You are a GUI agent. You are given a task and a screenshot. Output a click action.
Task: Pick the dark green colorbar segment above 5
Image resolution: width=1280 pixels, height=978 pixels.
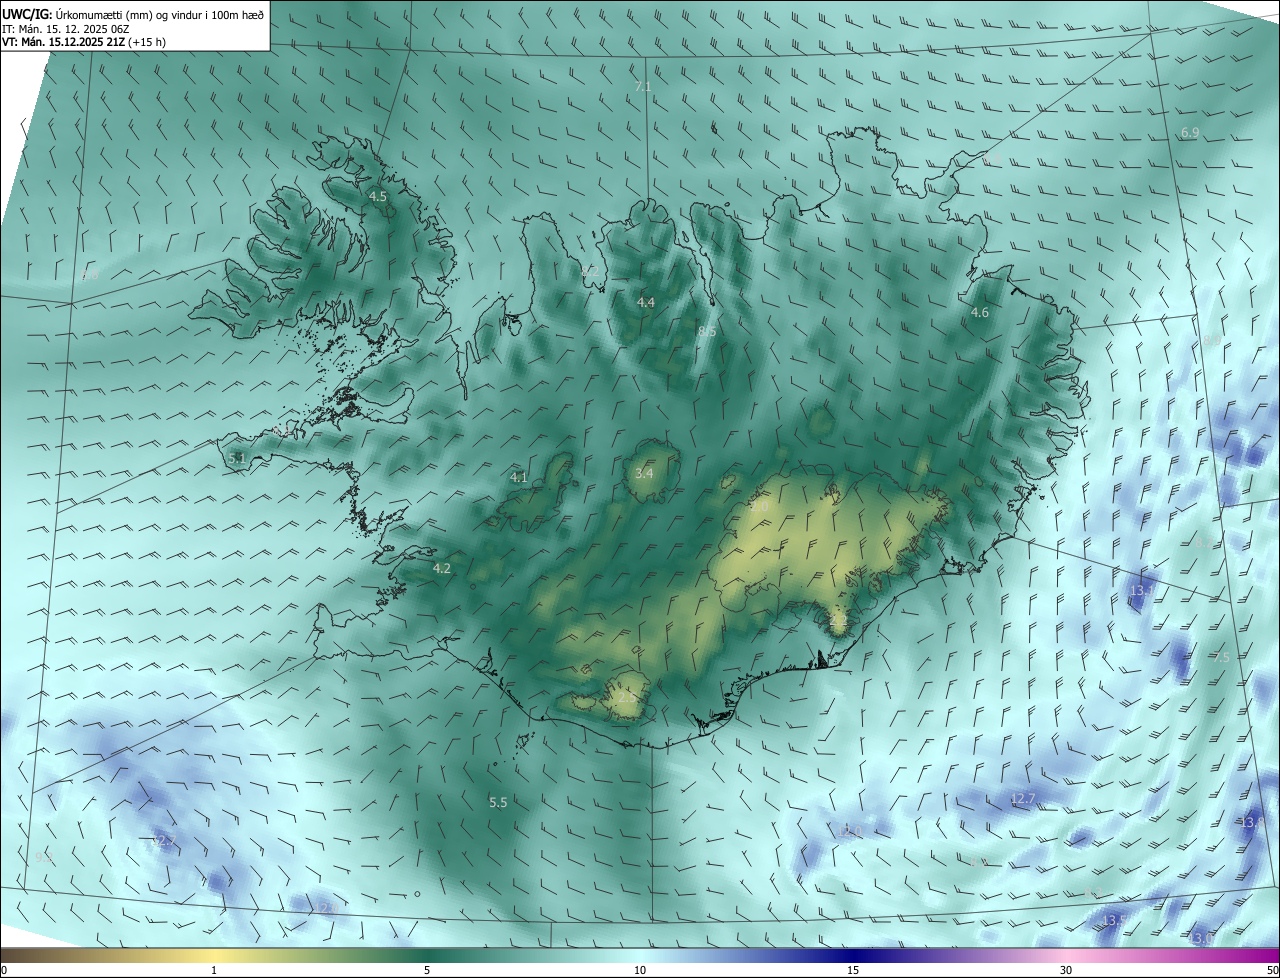pos(427,955)
